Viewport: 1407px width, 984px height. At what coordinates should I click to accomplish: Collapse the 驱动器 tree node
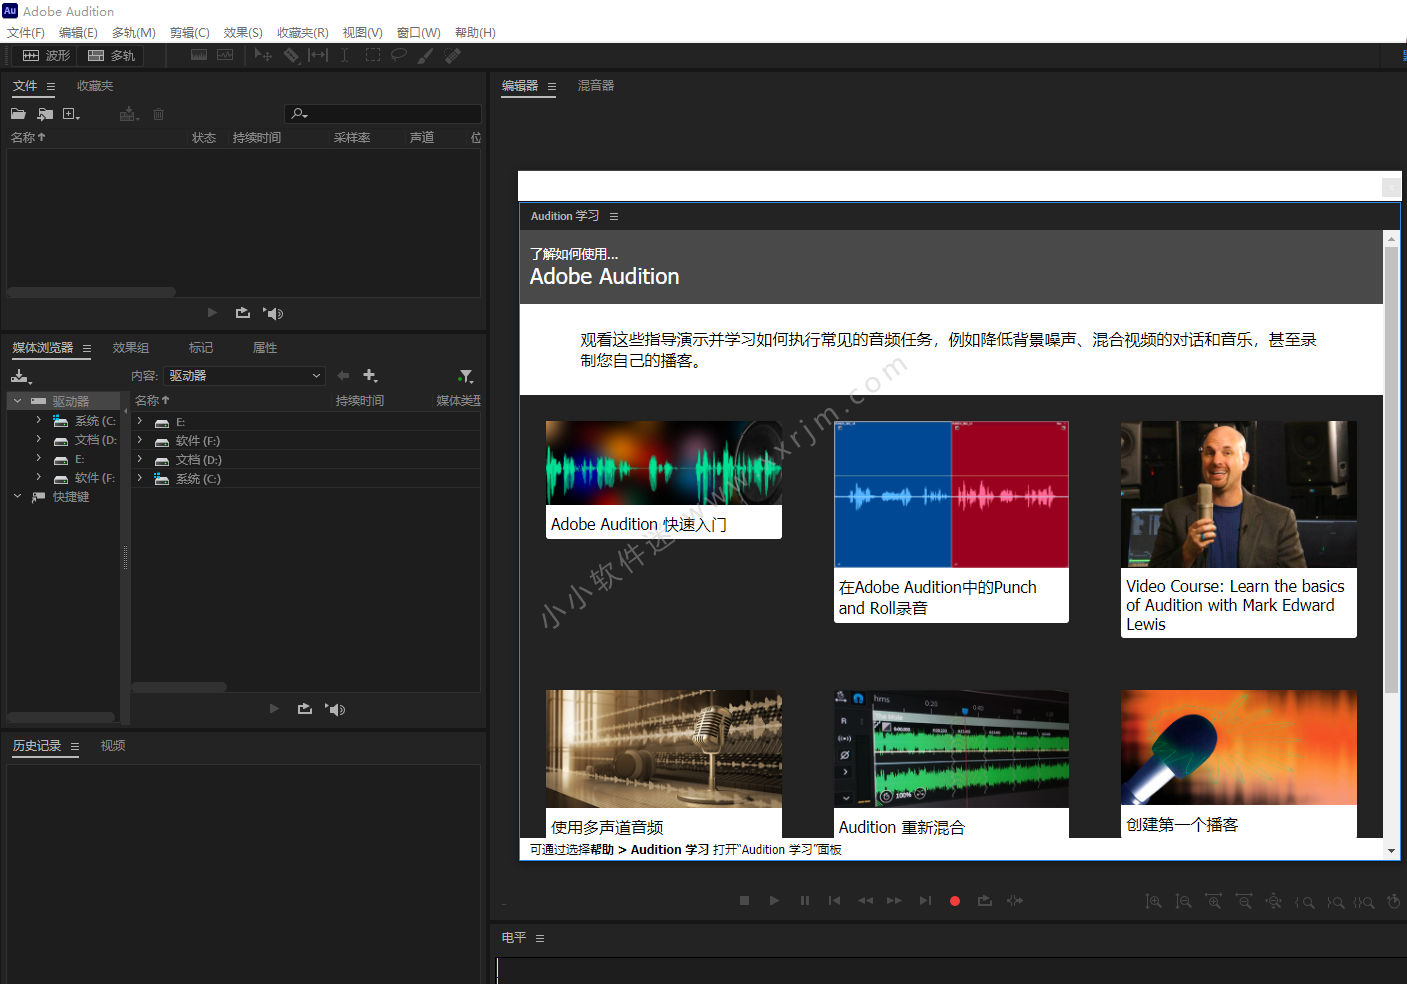tap(17, 401)
